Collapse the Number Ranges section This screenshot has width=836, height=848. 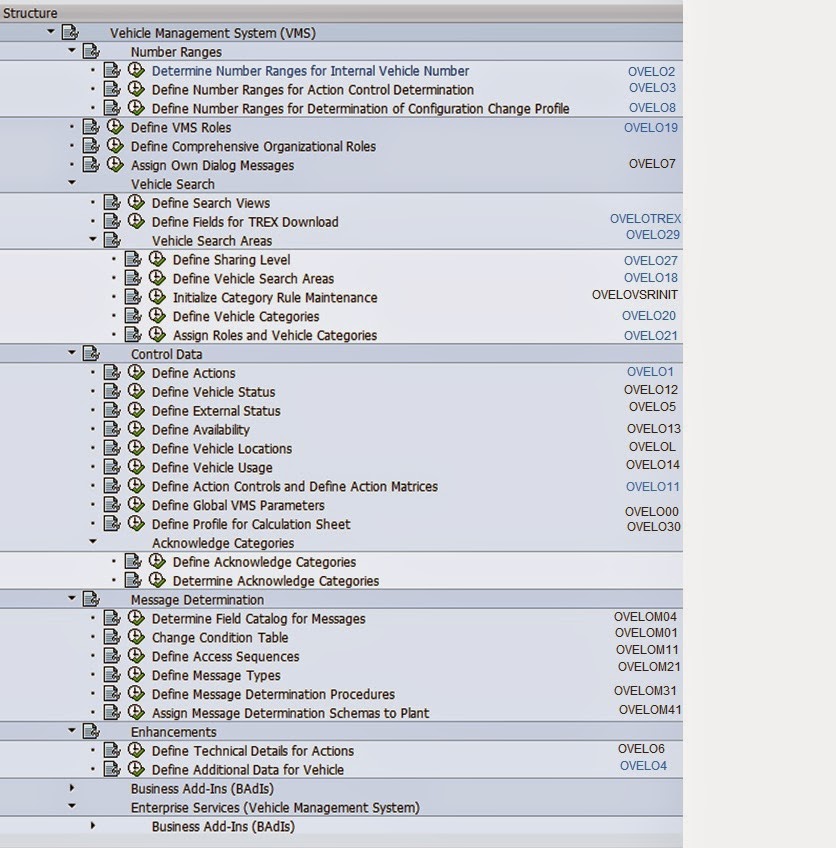tap(69, 51)
